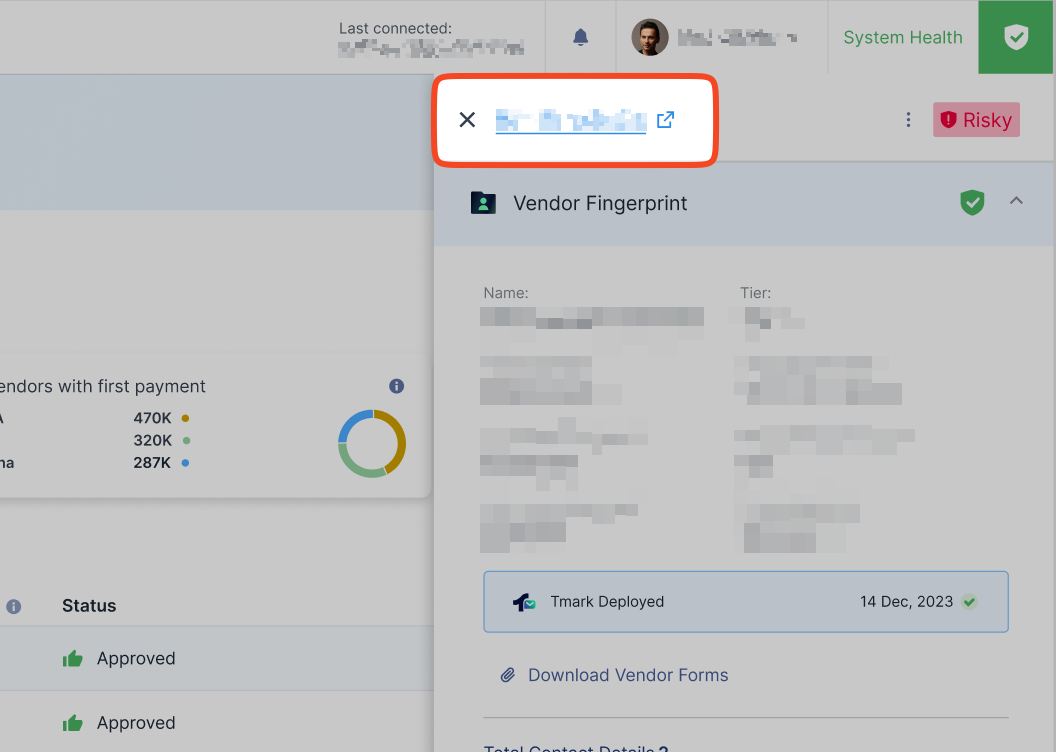Click the blurred vendor name link
Screen dimensions: 1056x752
571,121
